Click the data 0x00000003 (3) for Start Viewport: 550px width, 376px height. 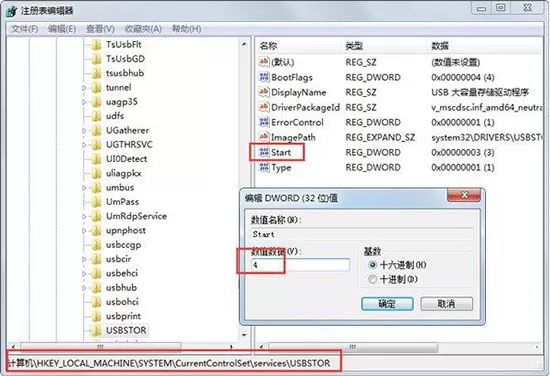point(463,153)
